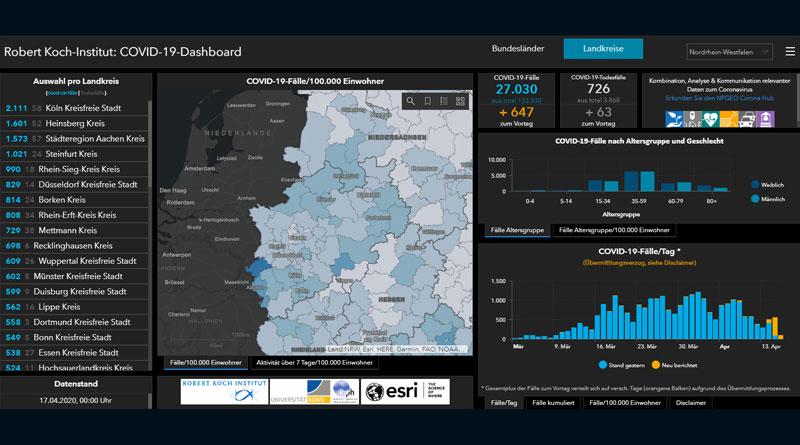Open the basemap gallery grid icon
This screenshot has width=800, height=445.
click(x=461, y=101)
